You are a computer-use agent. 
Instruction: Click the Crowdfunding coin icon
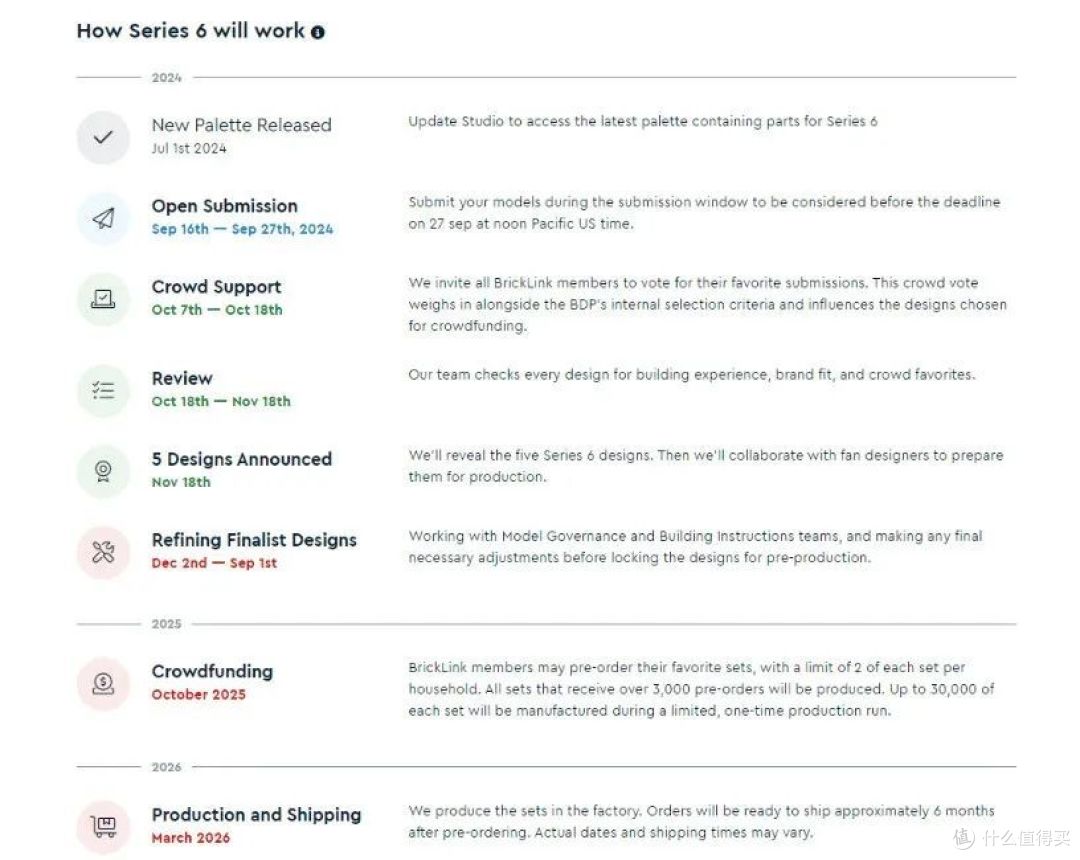(x=103, y=683)
